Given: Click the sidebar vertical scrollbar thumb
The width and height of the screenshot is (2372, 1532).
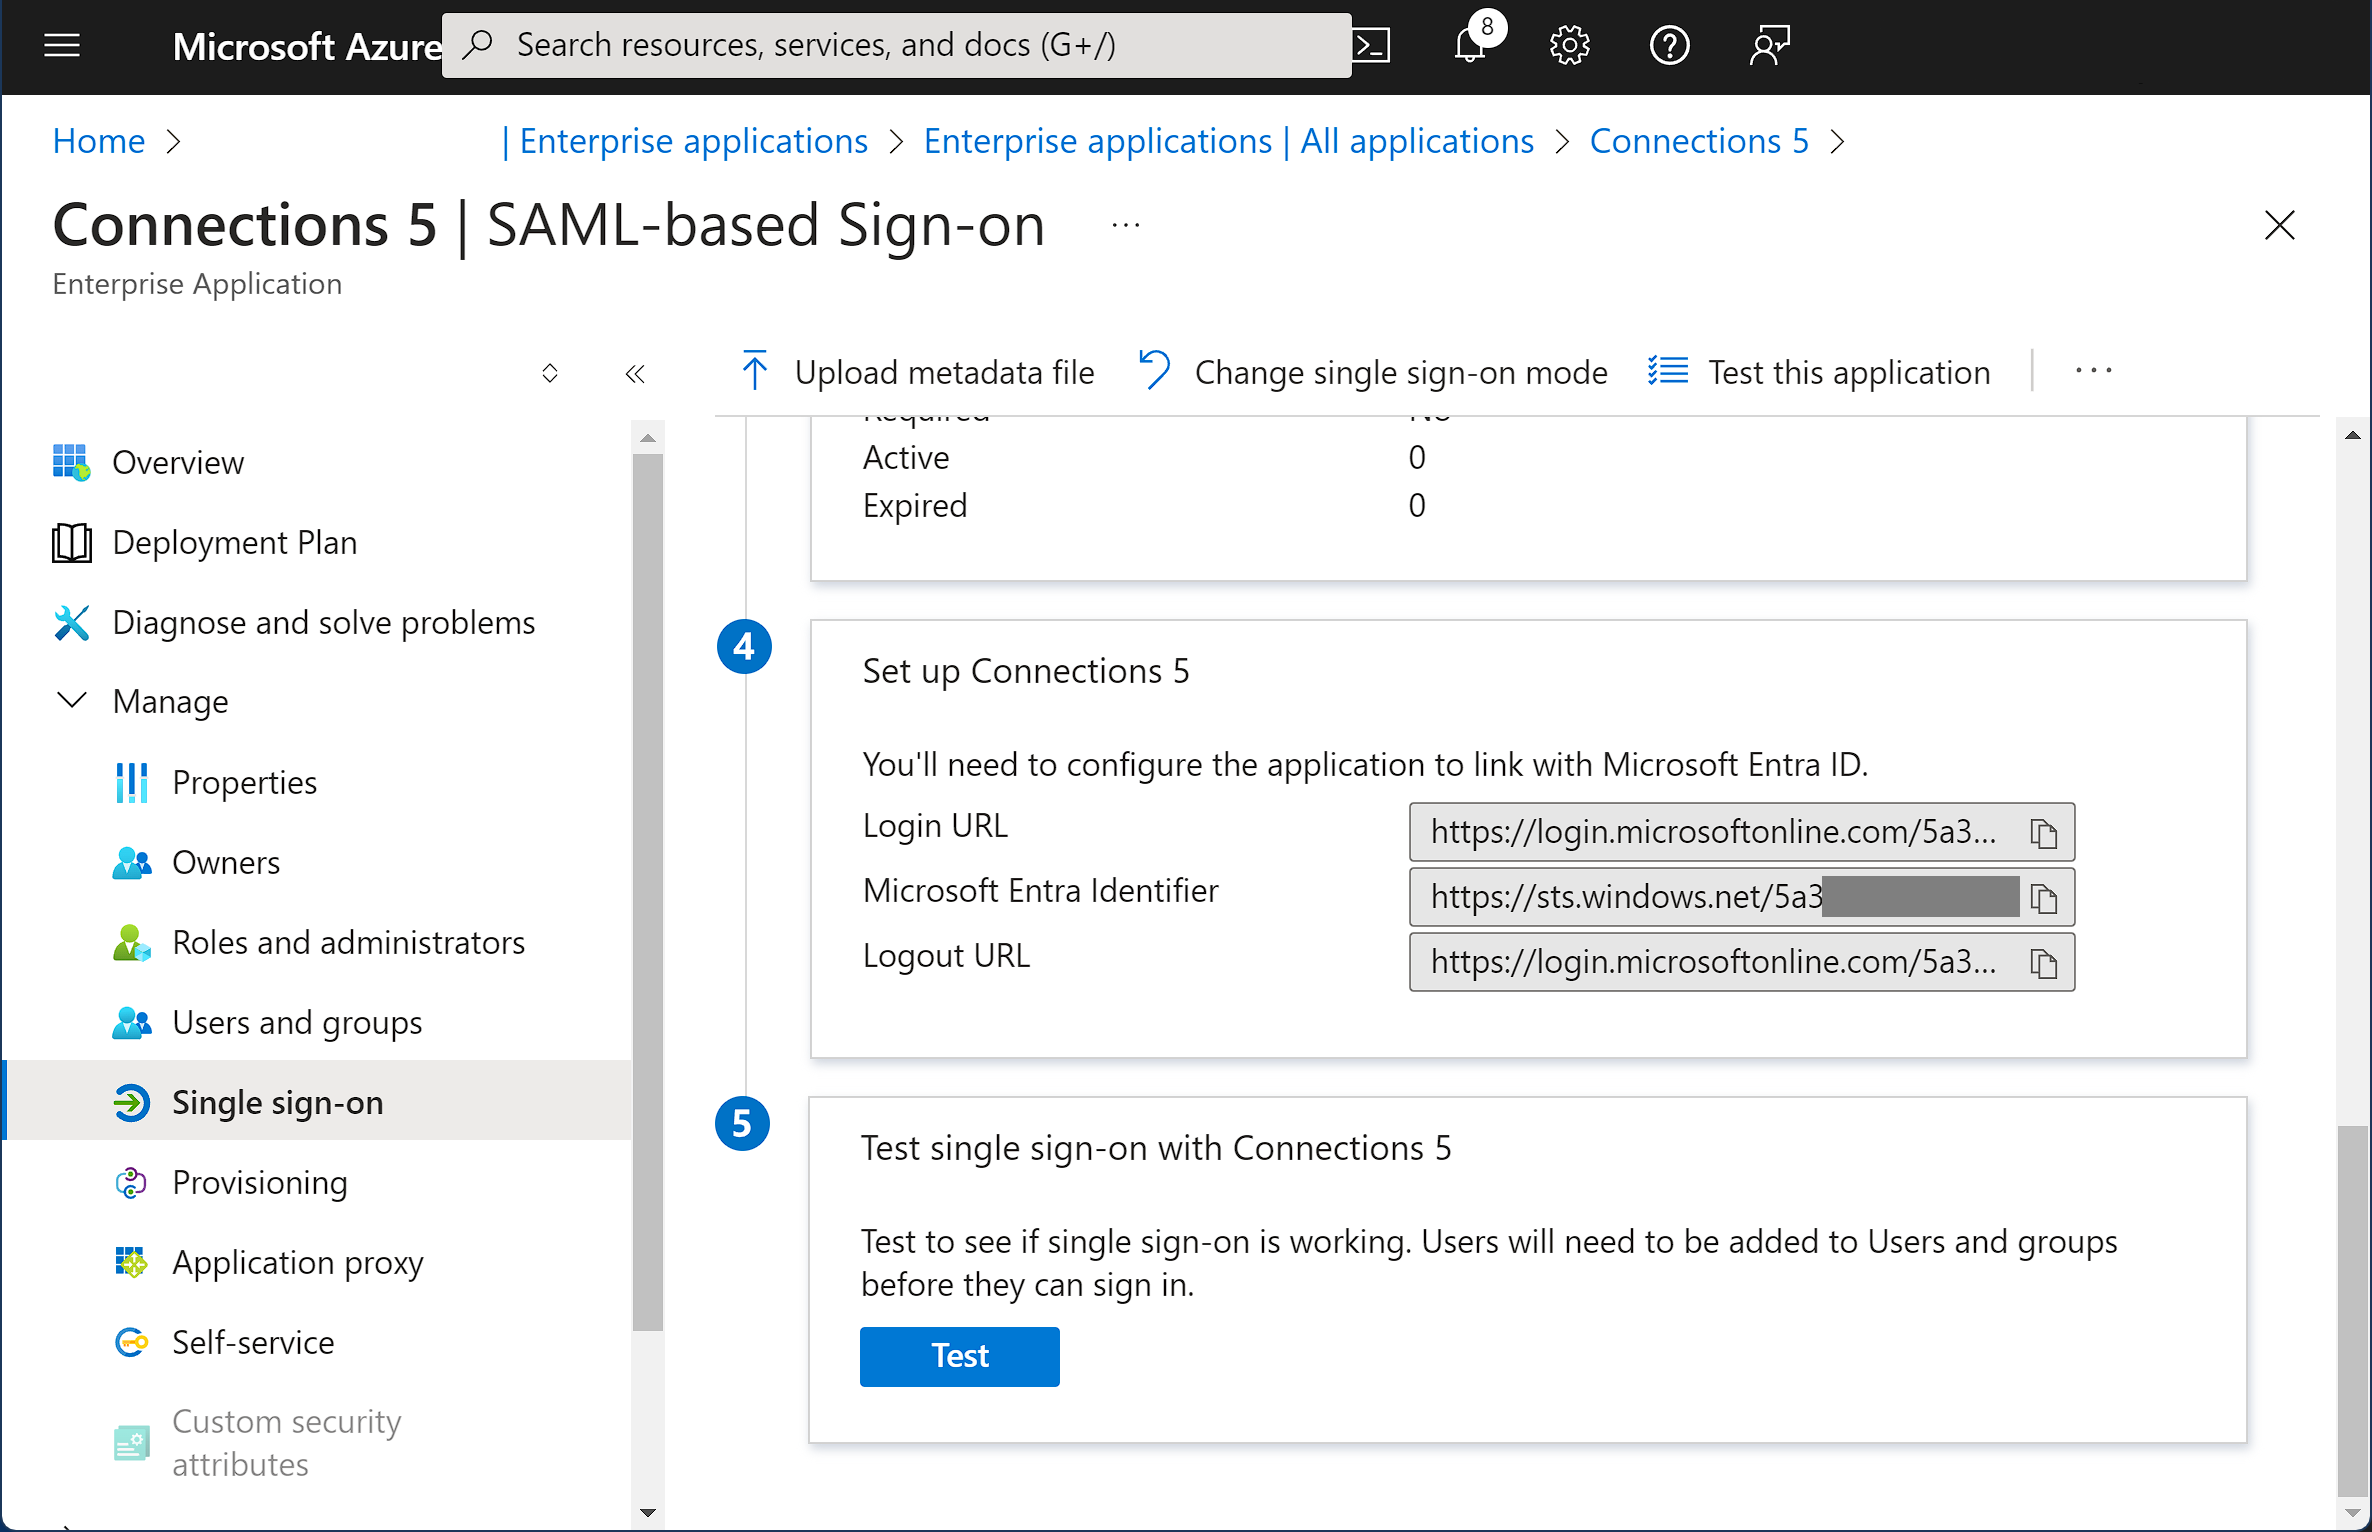Looking at the screenshot, I should pyautogui.click(x=648, y=890).
